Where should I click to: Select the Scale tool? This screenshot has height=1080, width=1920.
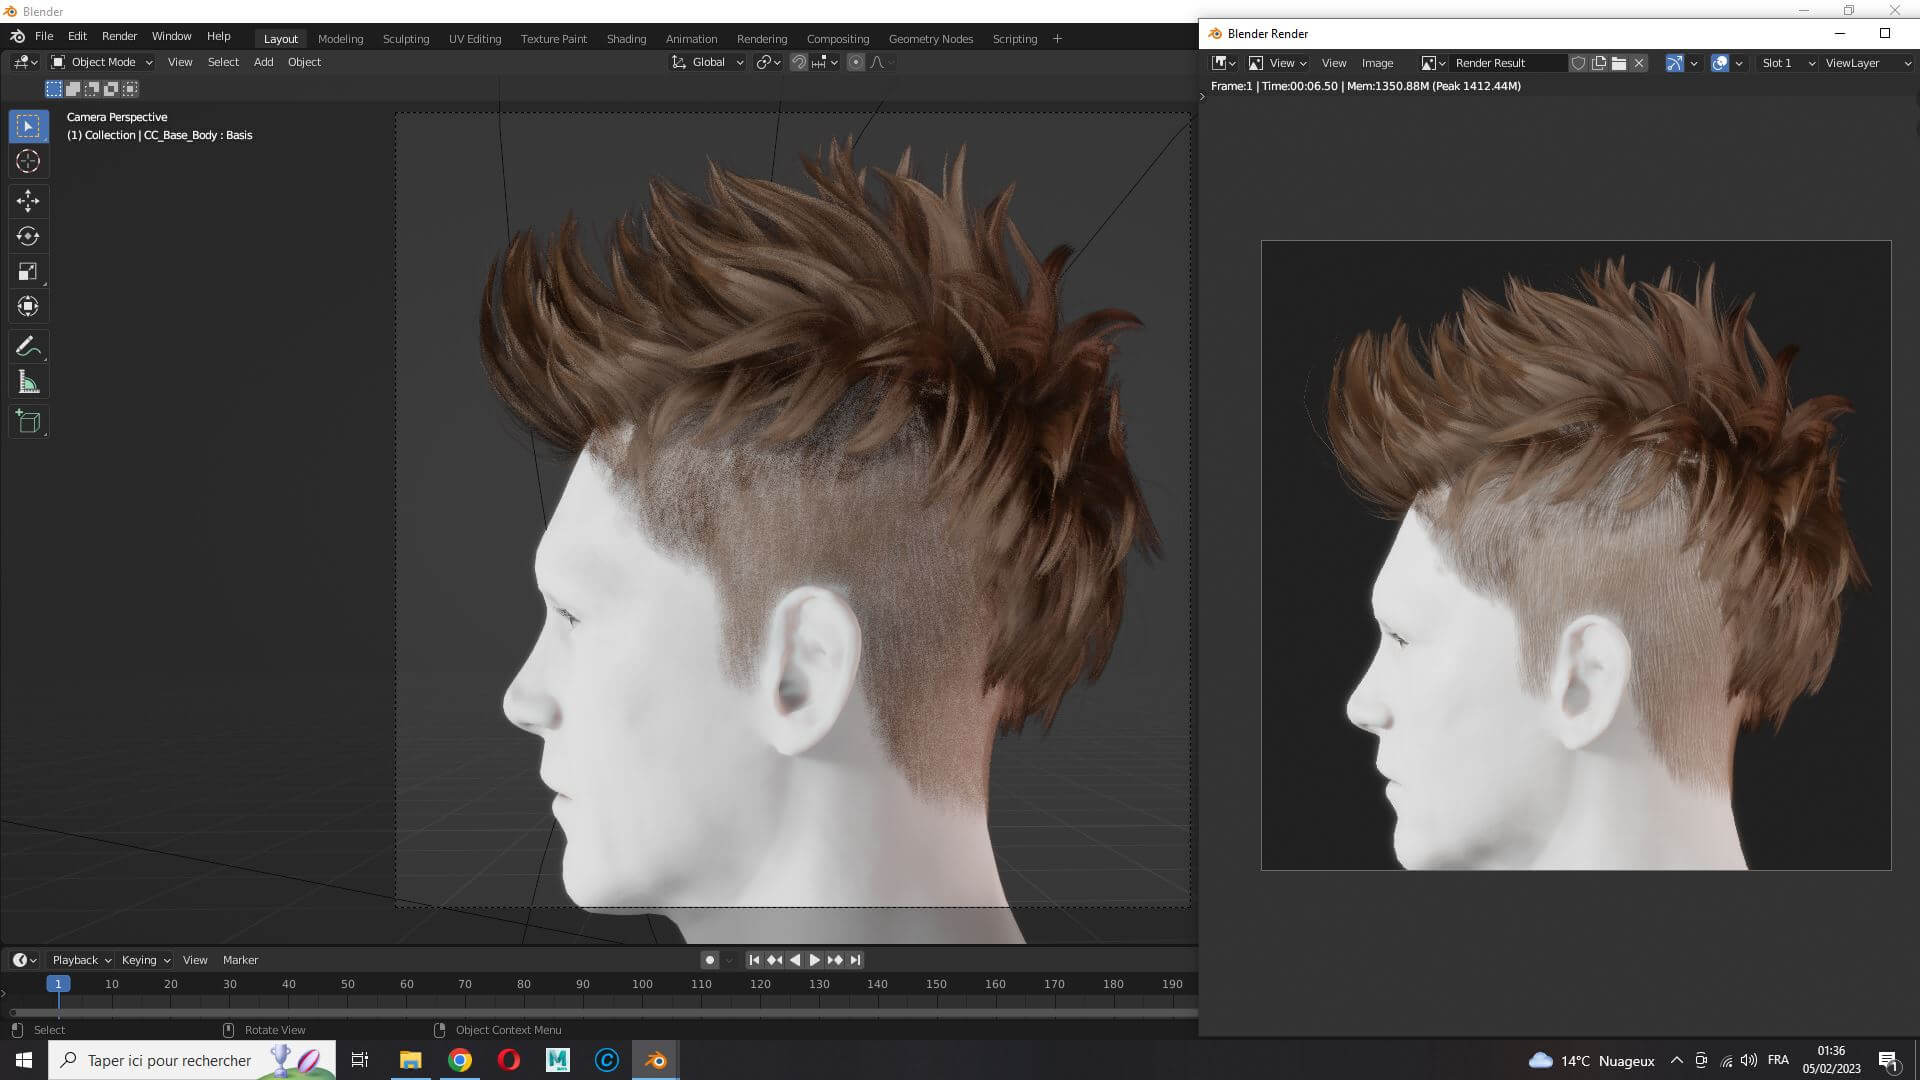28,271
